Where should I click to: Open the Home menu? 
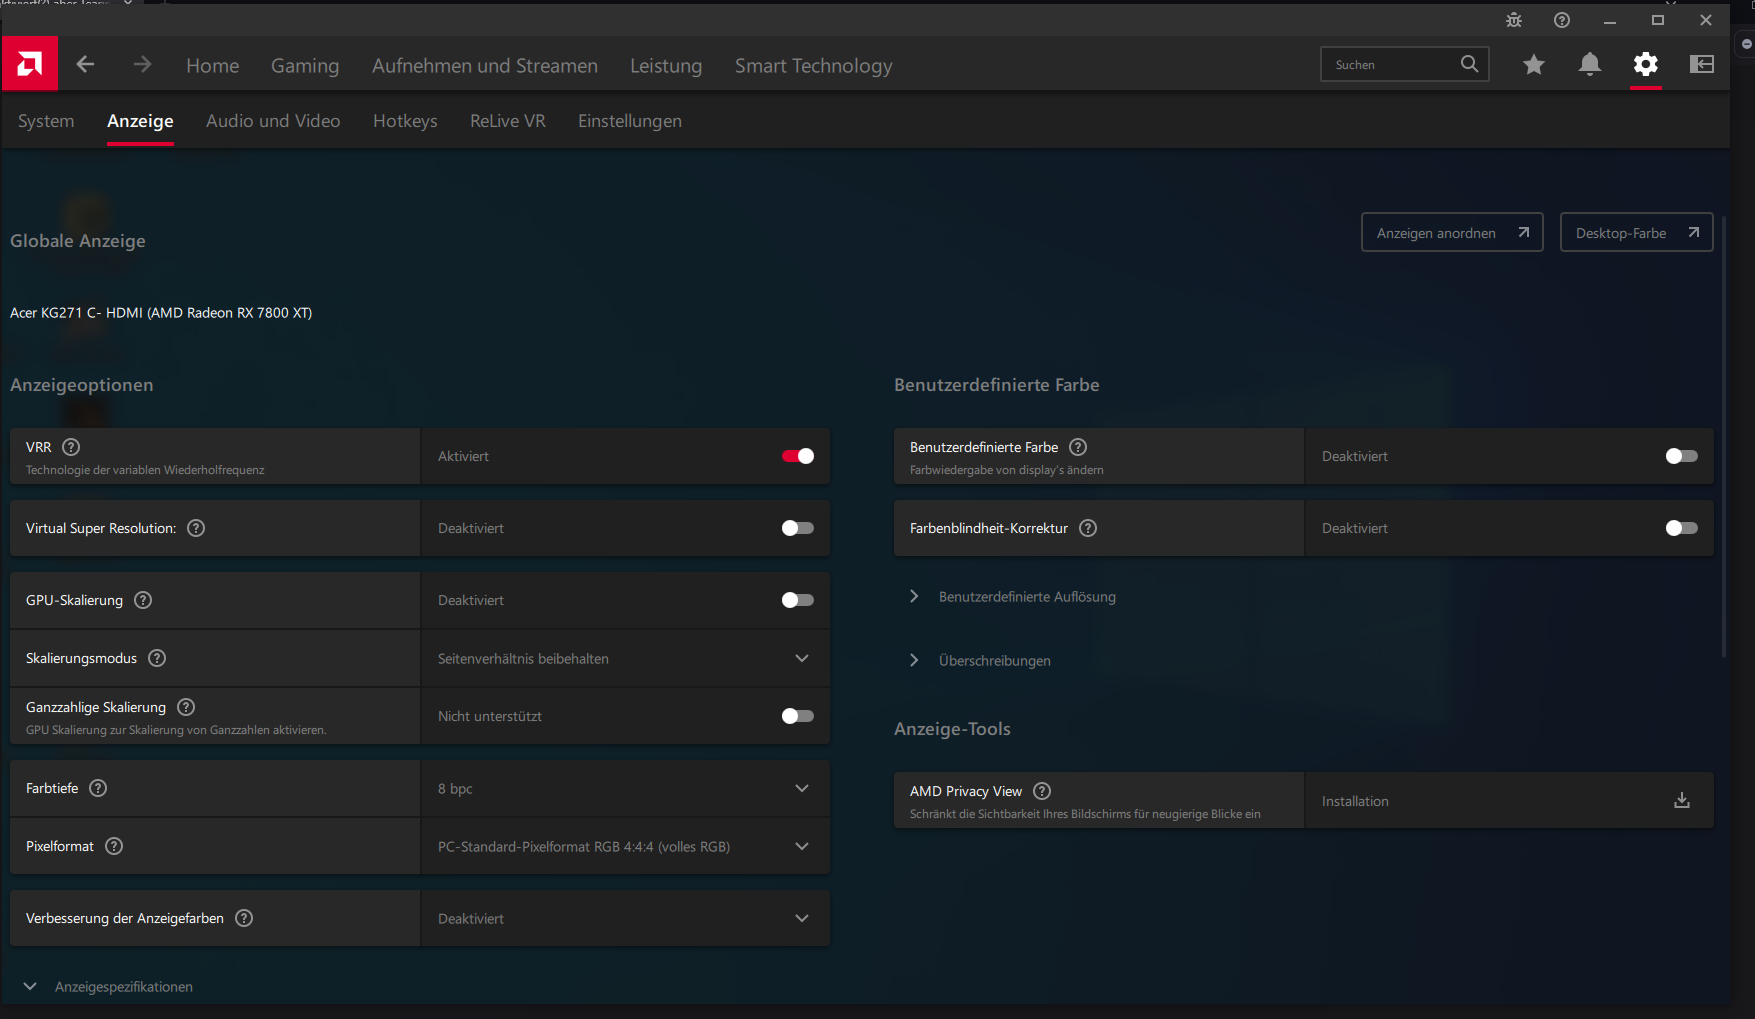pos(213,66)
